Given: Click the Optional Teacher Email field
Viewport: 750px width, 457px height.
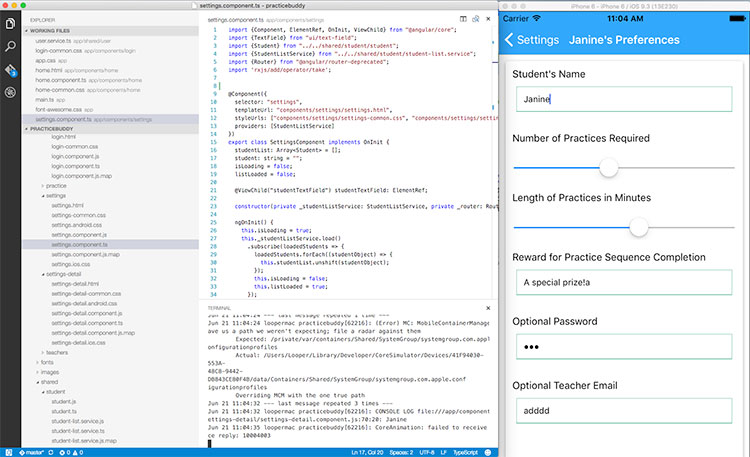Looking at the screenshot, I should (624, 411).
